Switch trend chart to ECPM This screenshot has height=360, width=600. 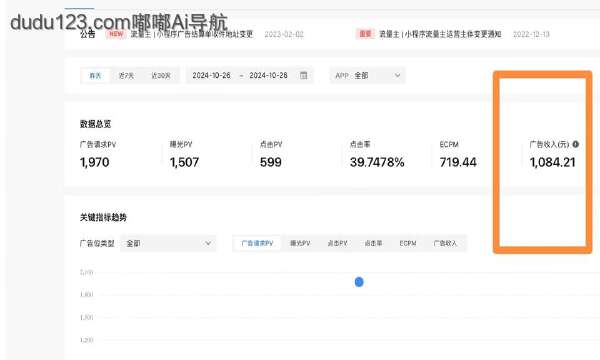pyautogui.click(x=408, y=243)
